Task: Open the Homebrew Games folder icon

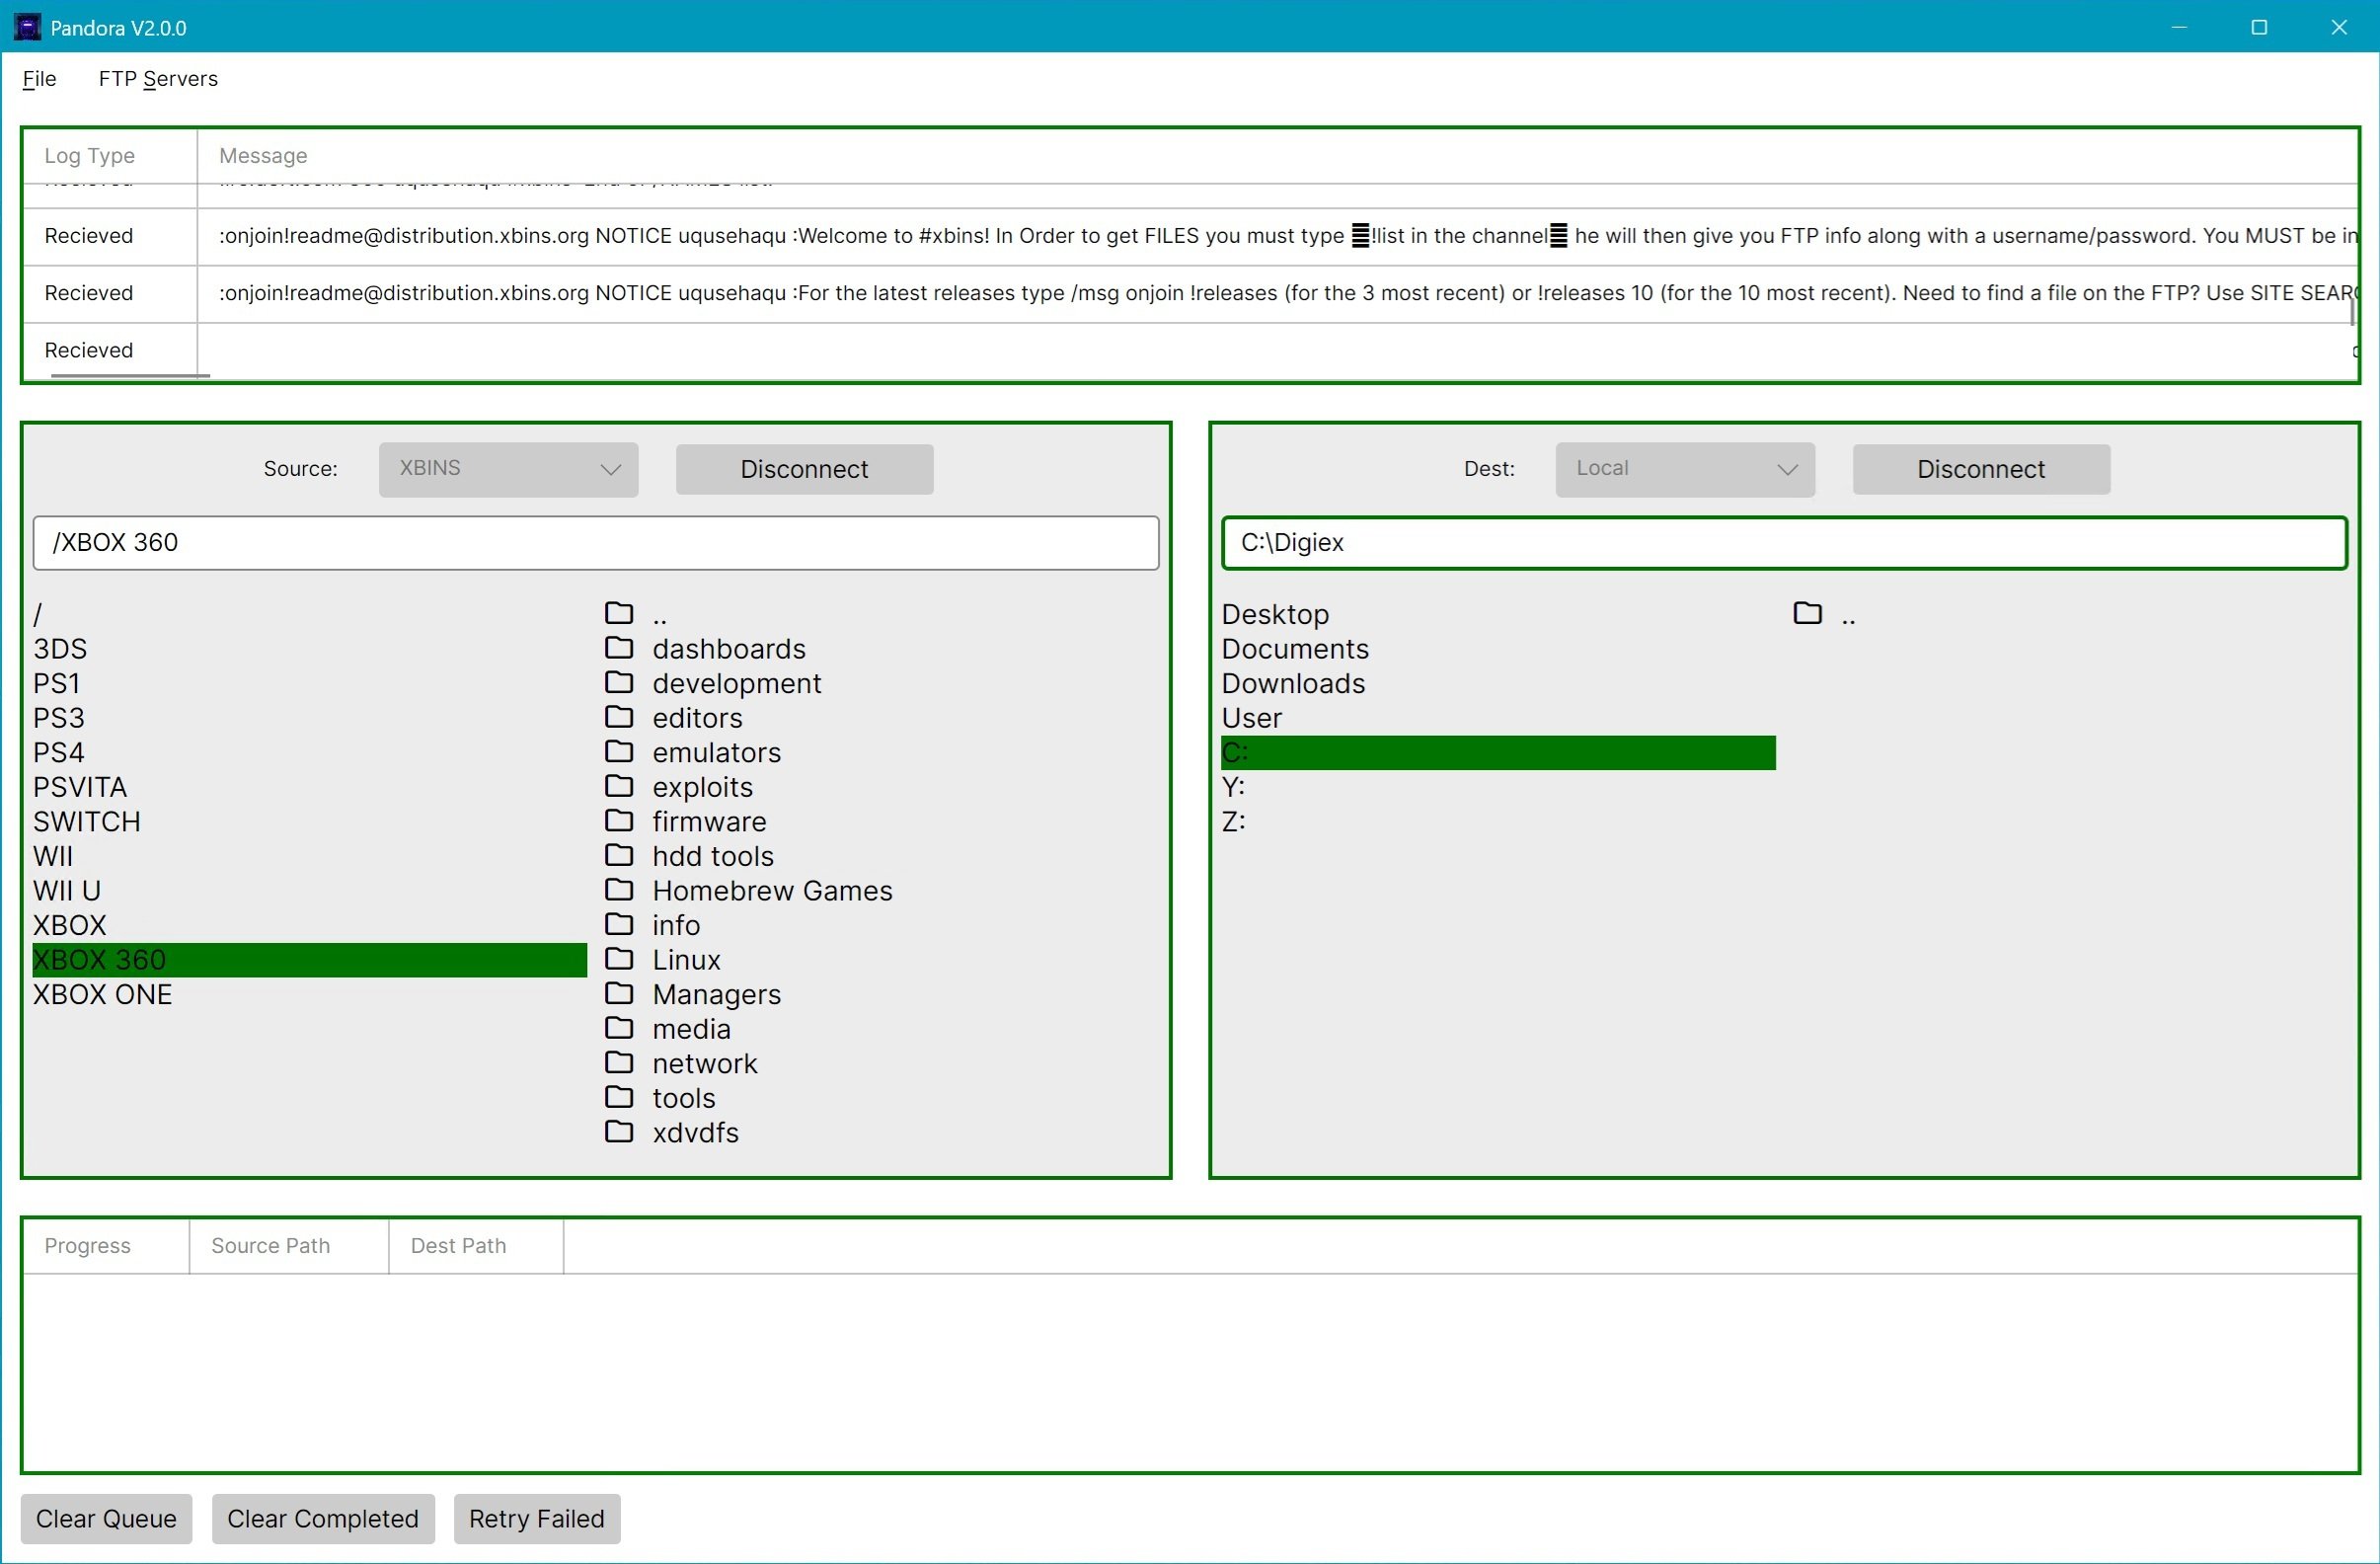Action: click(619, 890)
